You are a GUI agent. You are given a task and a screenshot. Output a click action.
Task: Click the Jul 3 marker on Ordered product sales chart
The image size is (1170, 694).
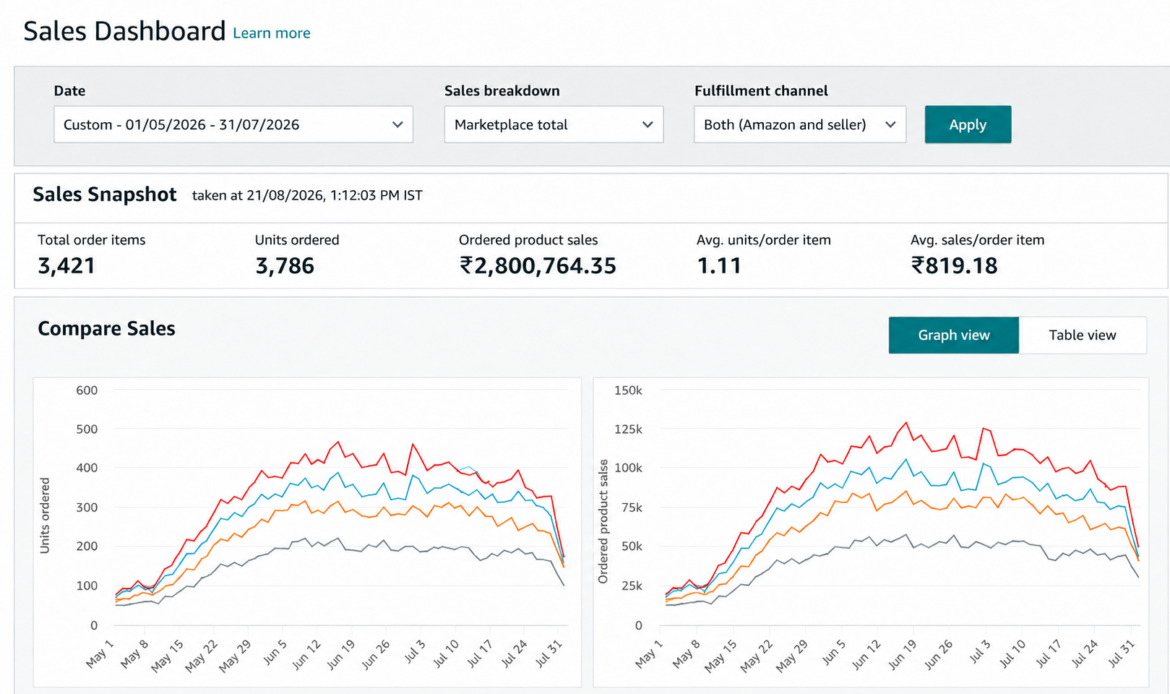click(x=979, y=651)
